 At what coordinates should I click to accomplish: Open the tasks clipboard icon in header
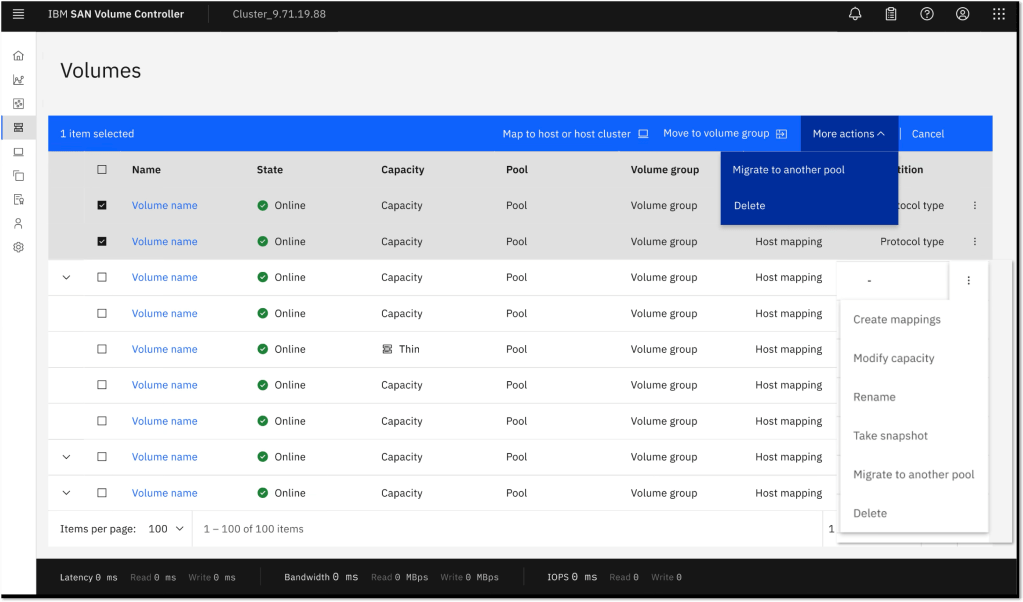[891, 14]
